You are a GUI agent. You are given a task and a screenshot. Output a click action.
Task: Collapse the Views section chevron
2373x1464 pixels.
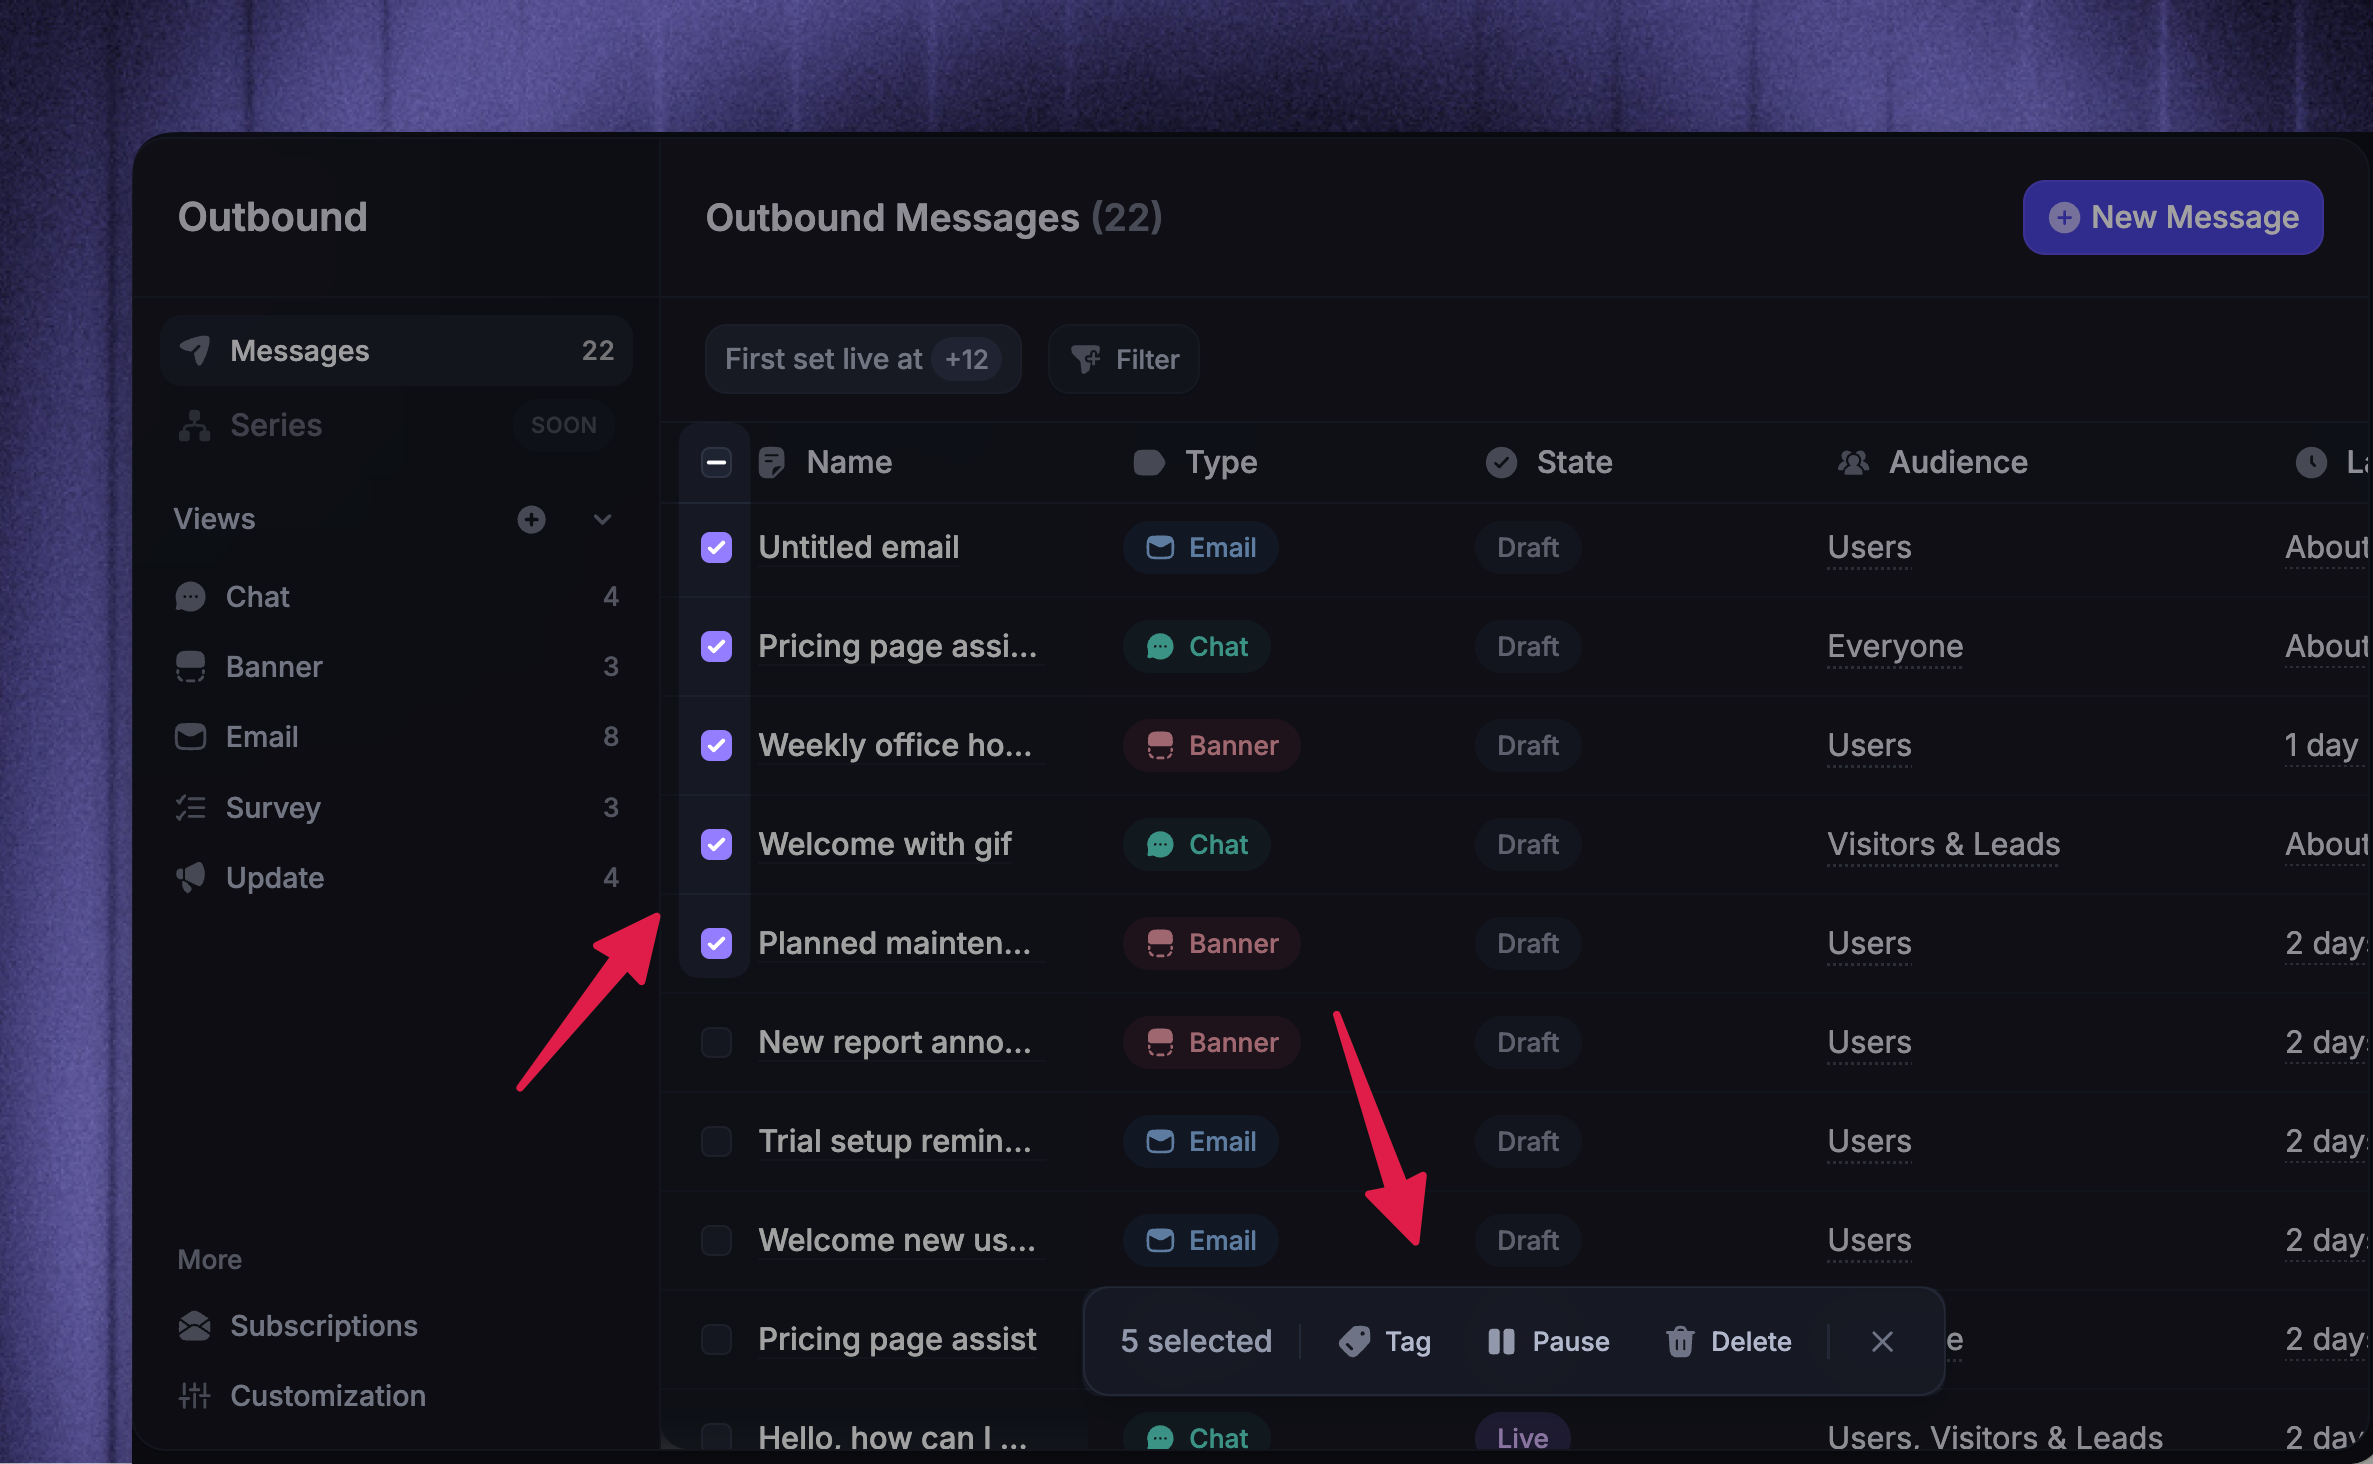pos(602,519)
